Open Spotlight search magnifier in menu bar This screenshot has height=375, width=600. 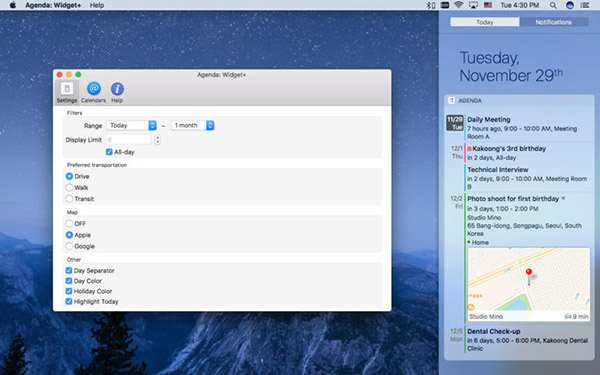point(553,5)
